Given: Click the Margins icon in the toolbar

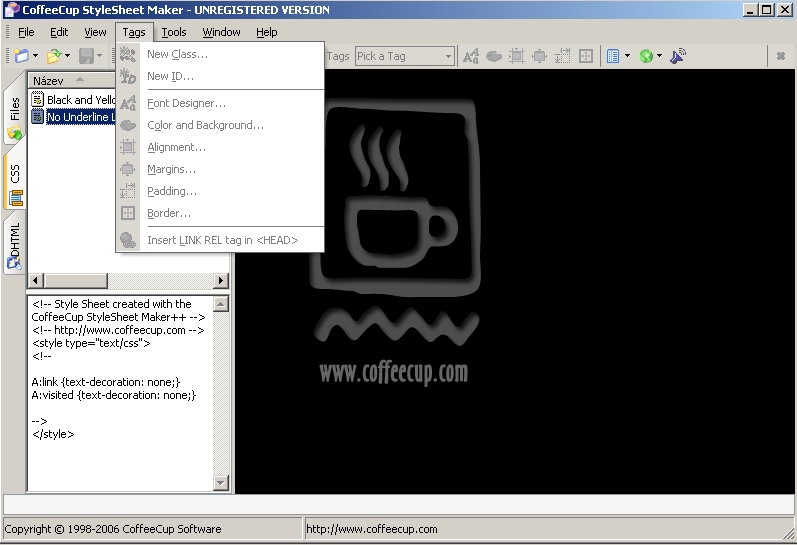Looking at the screenshot, I should coord(540,56).
